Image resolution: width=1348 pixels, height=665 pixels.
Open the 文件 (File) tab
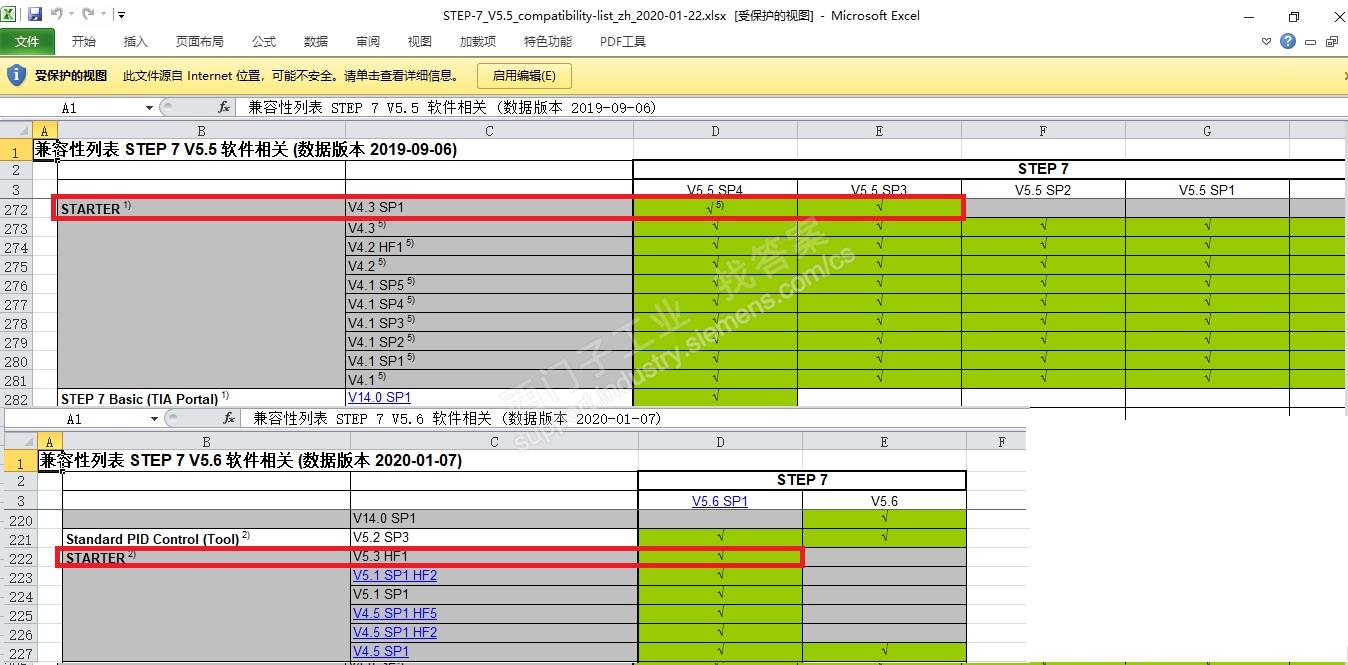(x=27, y=41)
